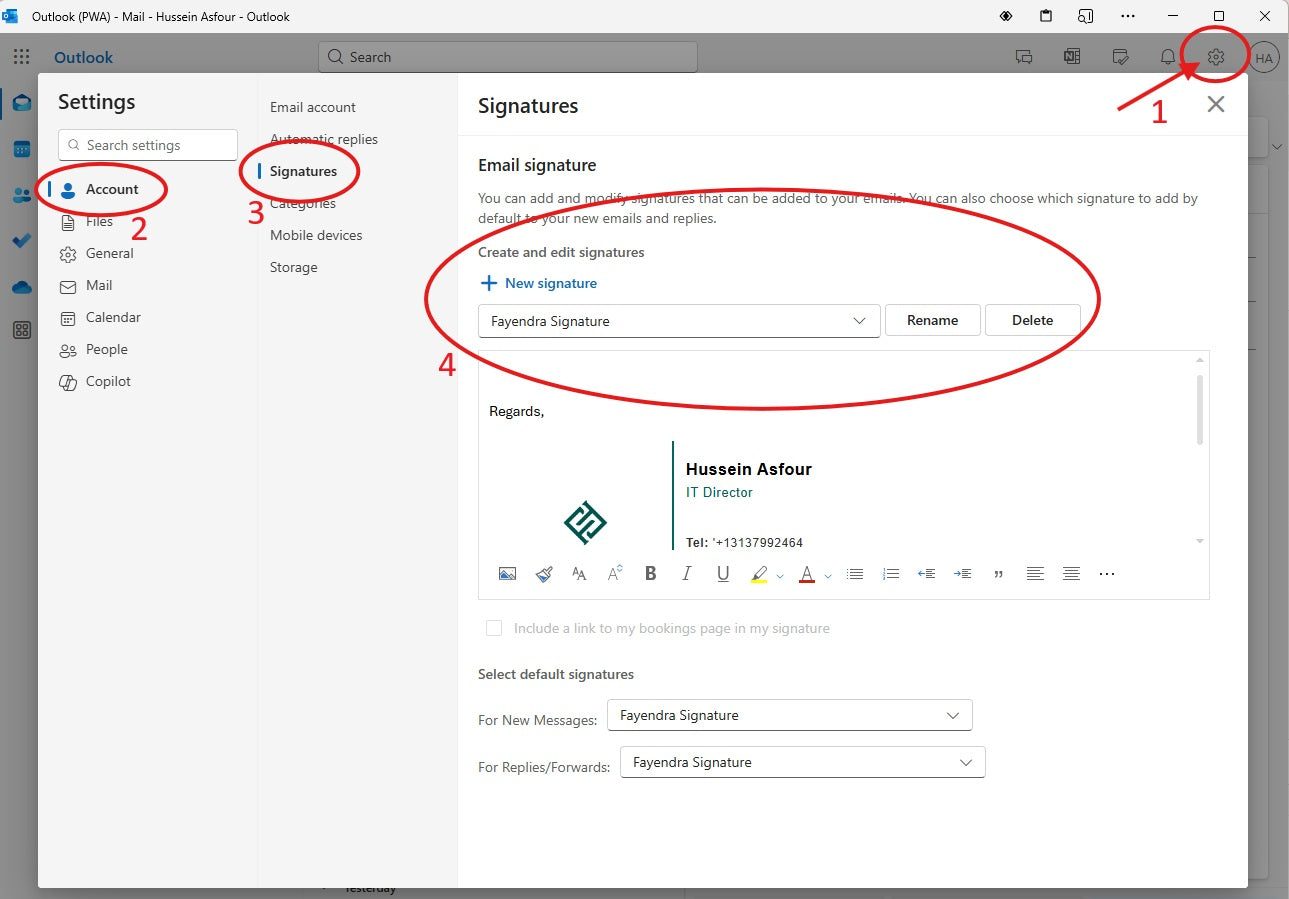Click 'Hussein Asfour' name in signature

click(749, 469)
